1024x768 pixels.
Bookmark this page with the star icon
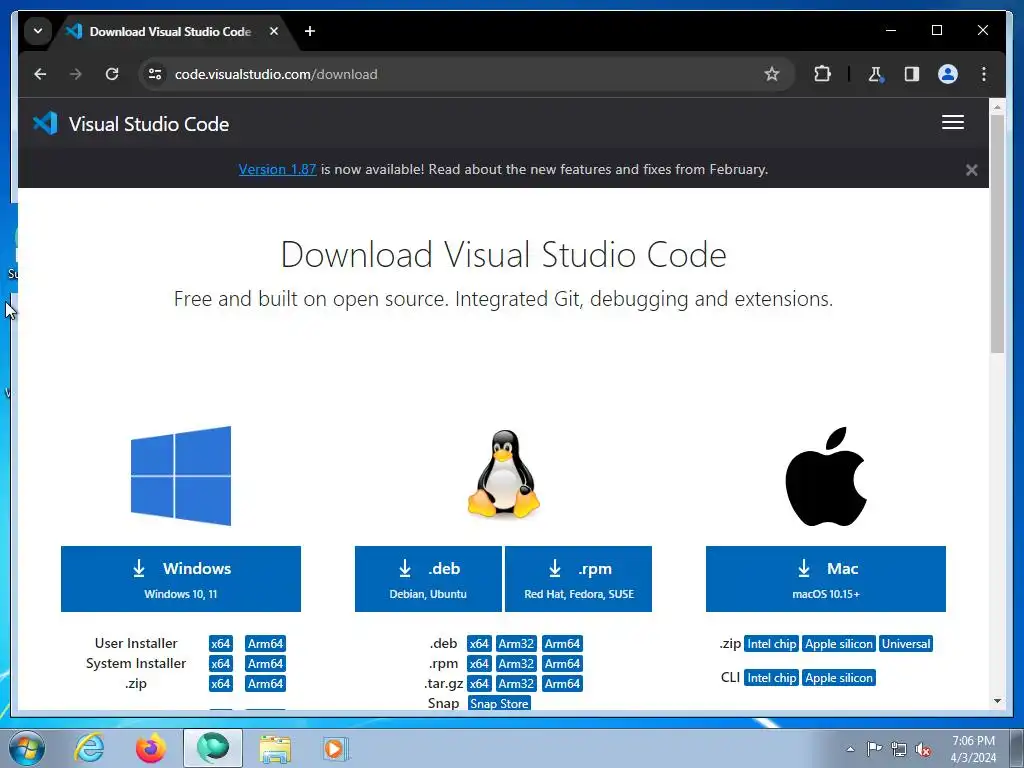pos(772,74)
